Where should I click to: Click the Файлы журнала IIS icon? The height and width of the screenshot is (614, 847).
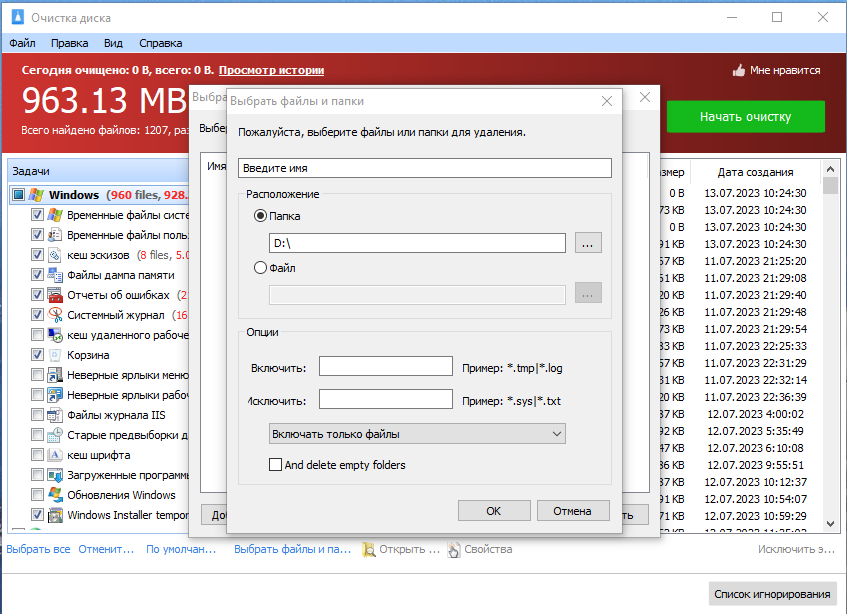pyautogui.click(x=55, y=415)
